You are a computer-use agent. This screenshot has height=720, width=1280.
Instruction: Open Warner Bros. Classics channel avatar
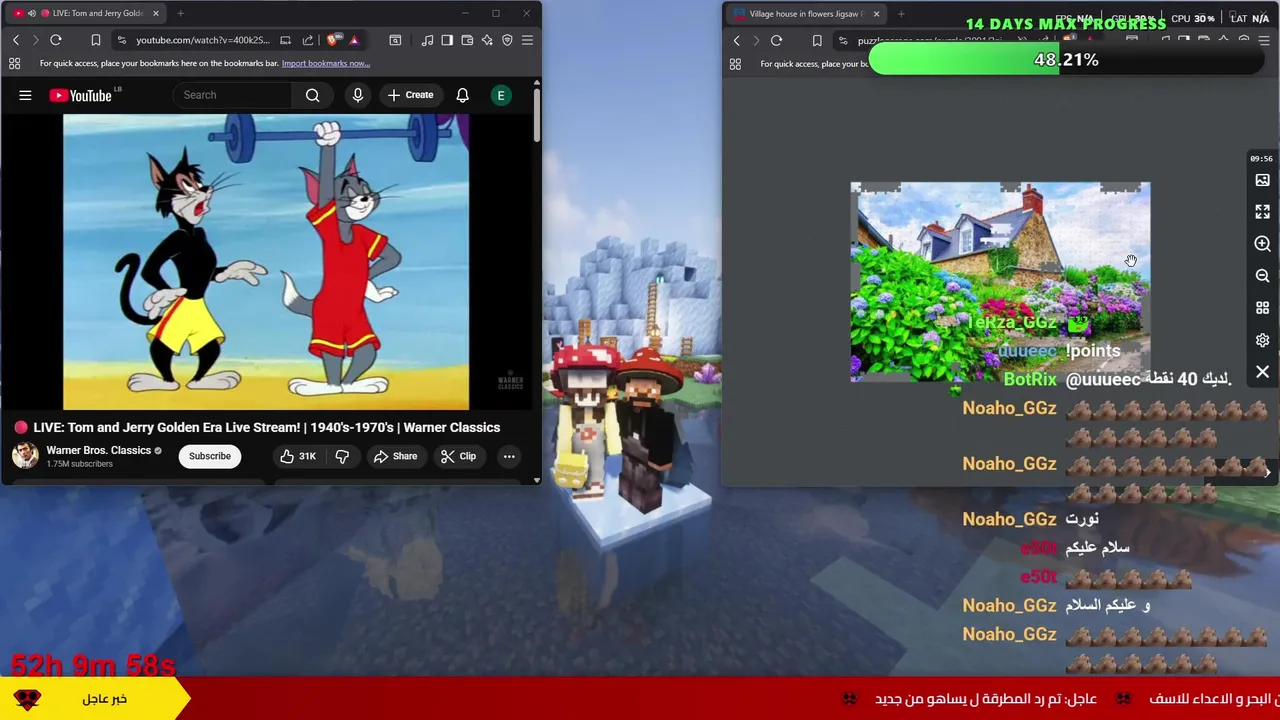click(25, 456)
